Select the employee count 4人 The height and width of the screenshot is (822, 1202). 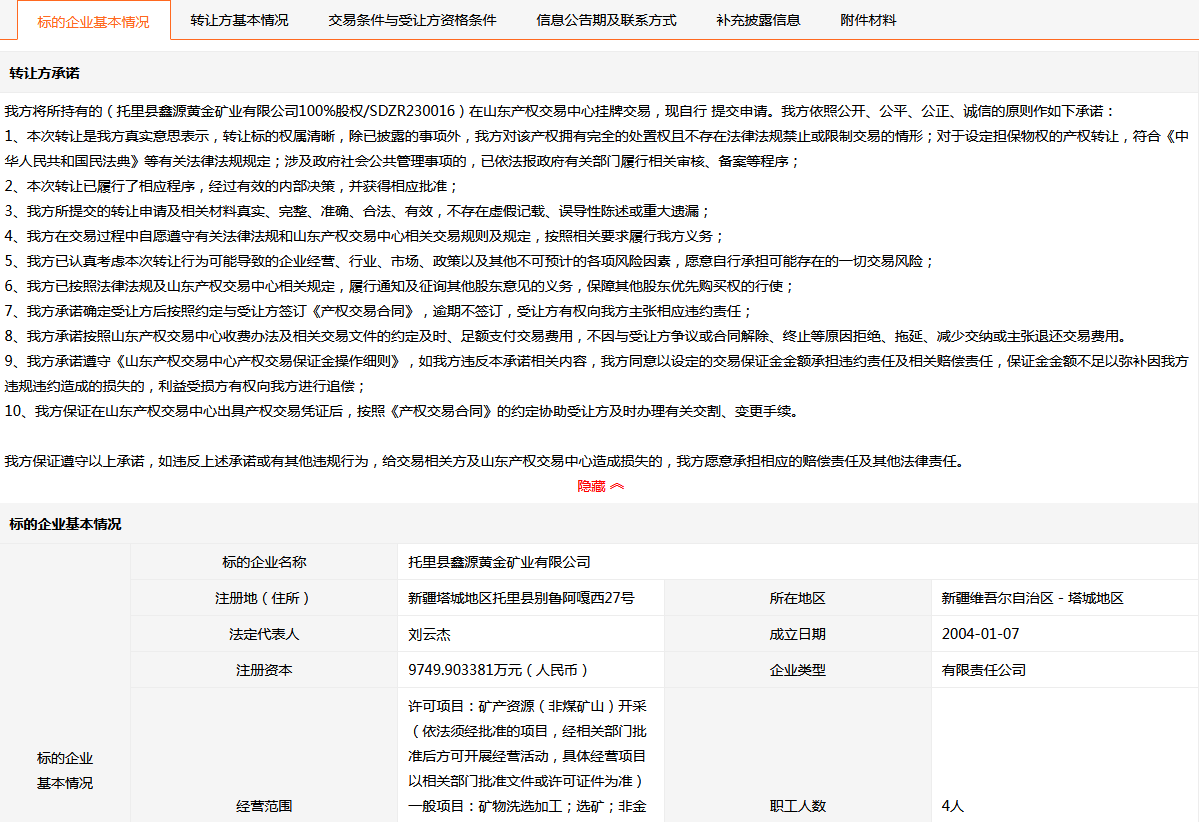pos(953,806)
